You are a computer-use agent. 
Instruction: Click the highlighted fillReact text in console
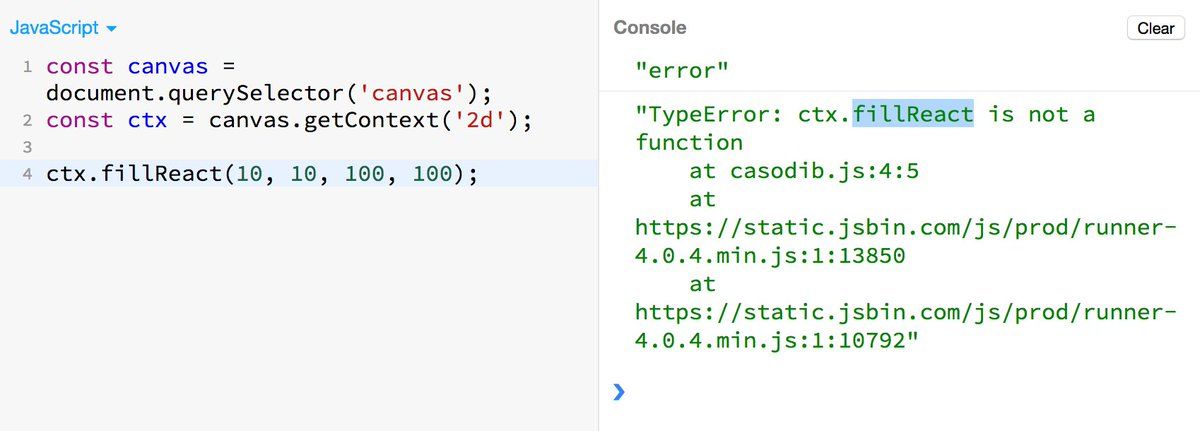click(x=913, y=114)
